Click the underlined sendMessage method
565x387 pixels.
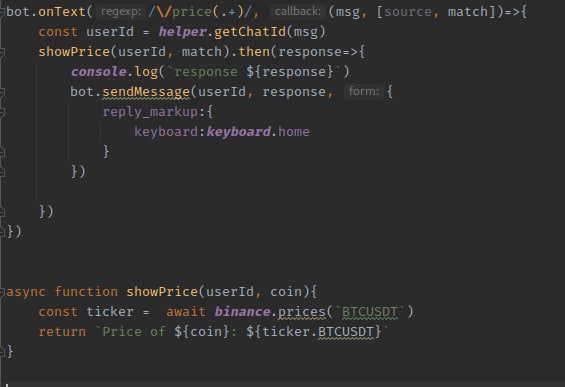coord(146,92)
